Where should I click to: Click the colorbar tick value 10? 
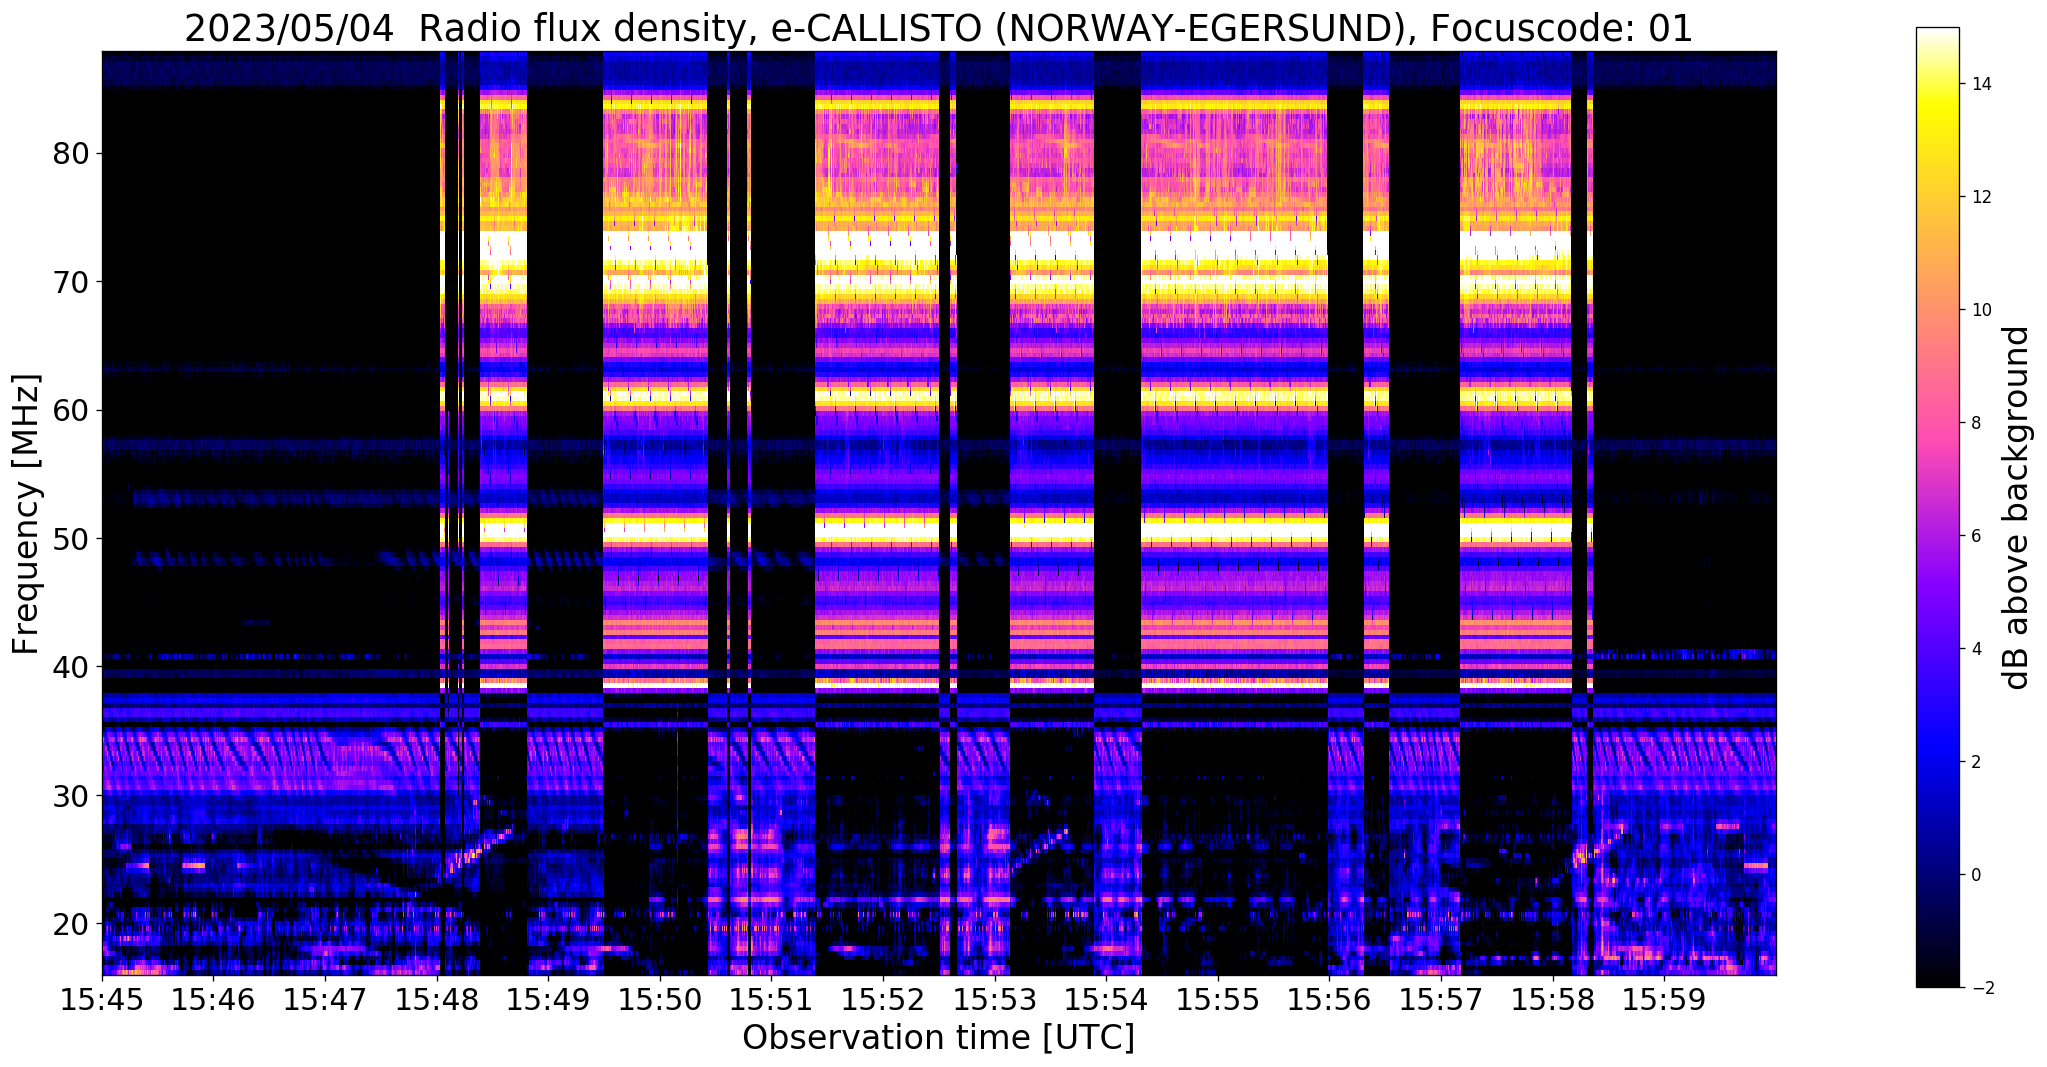click(1981, 310)
